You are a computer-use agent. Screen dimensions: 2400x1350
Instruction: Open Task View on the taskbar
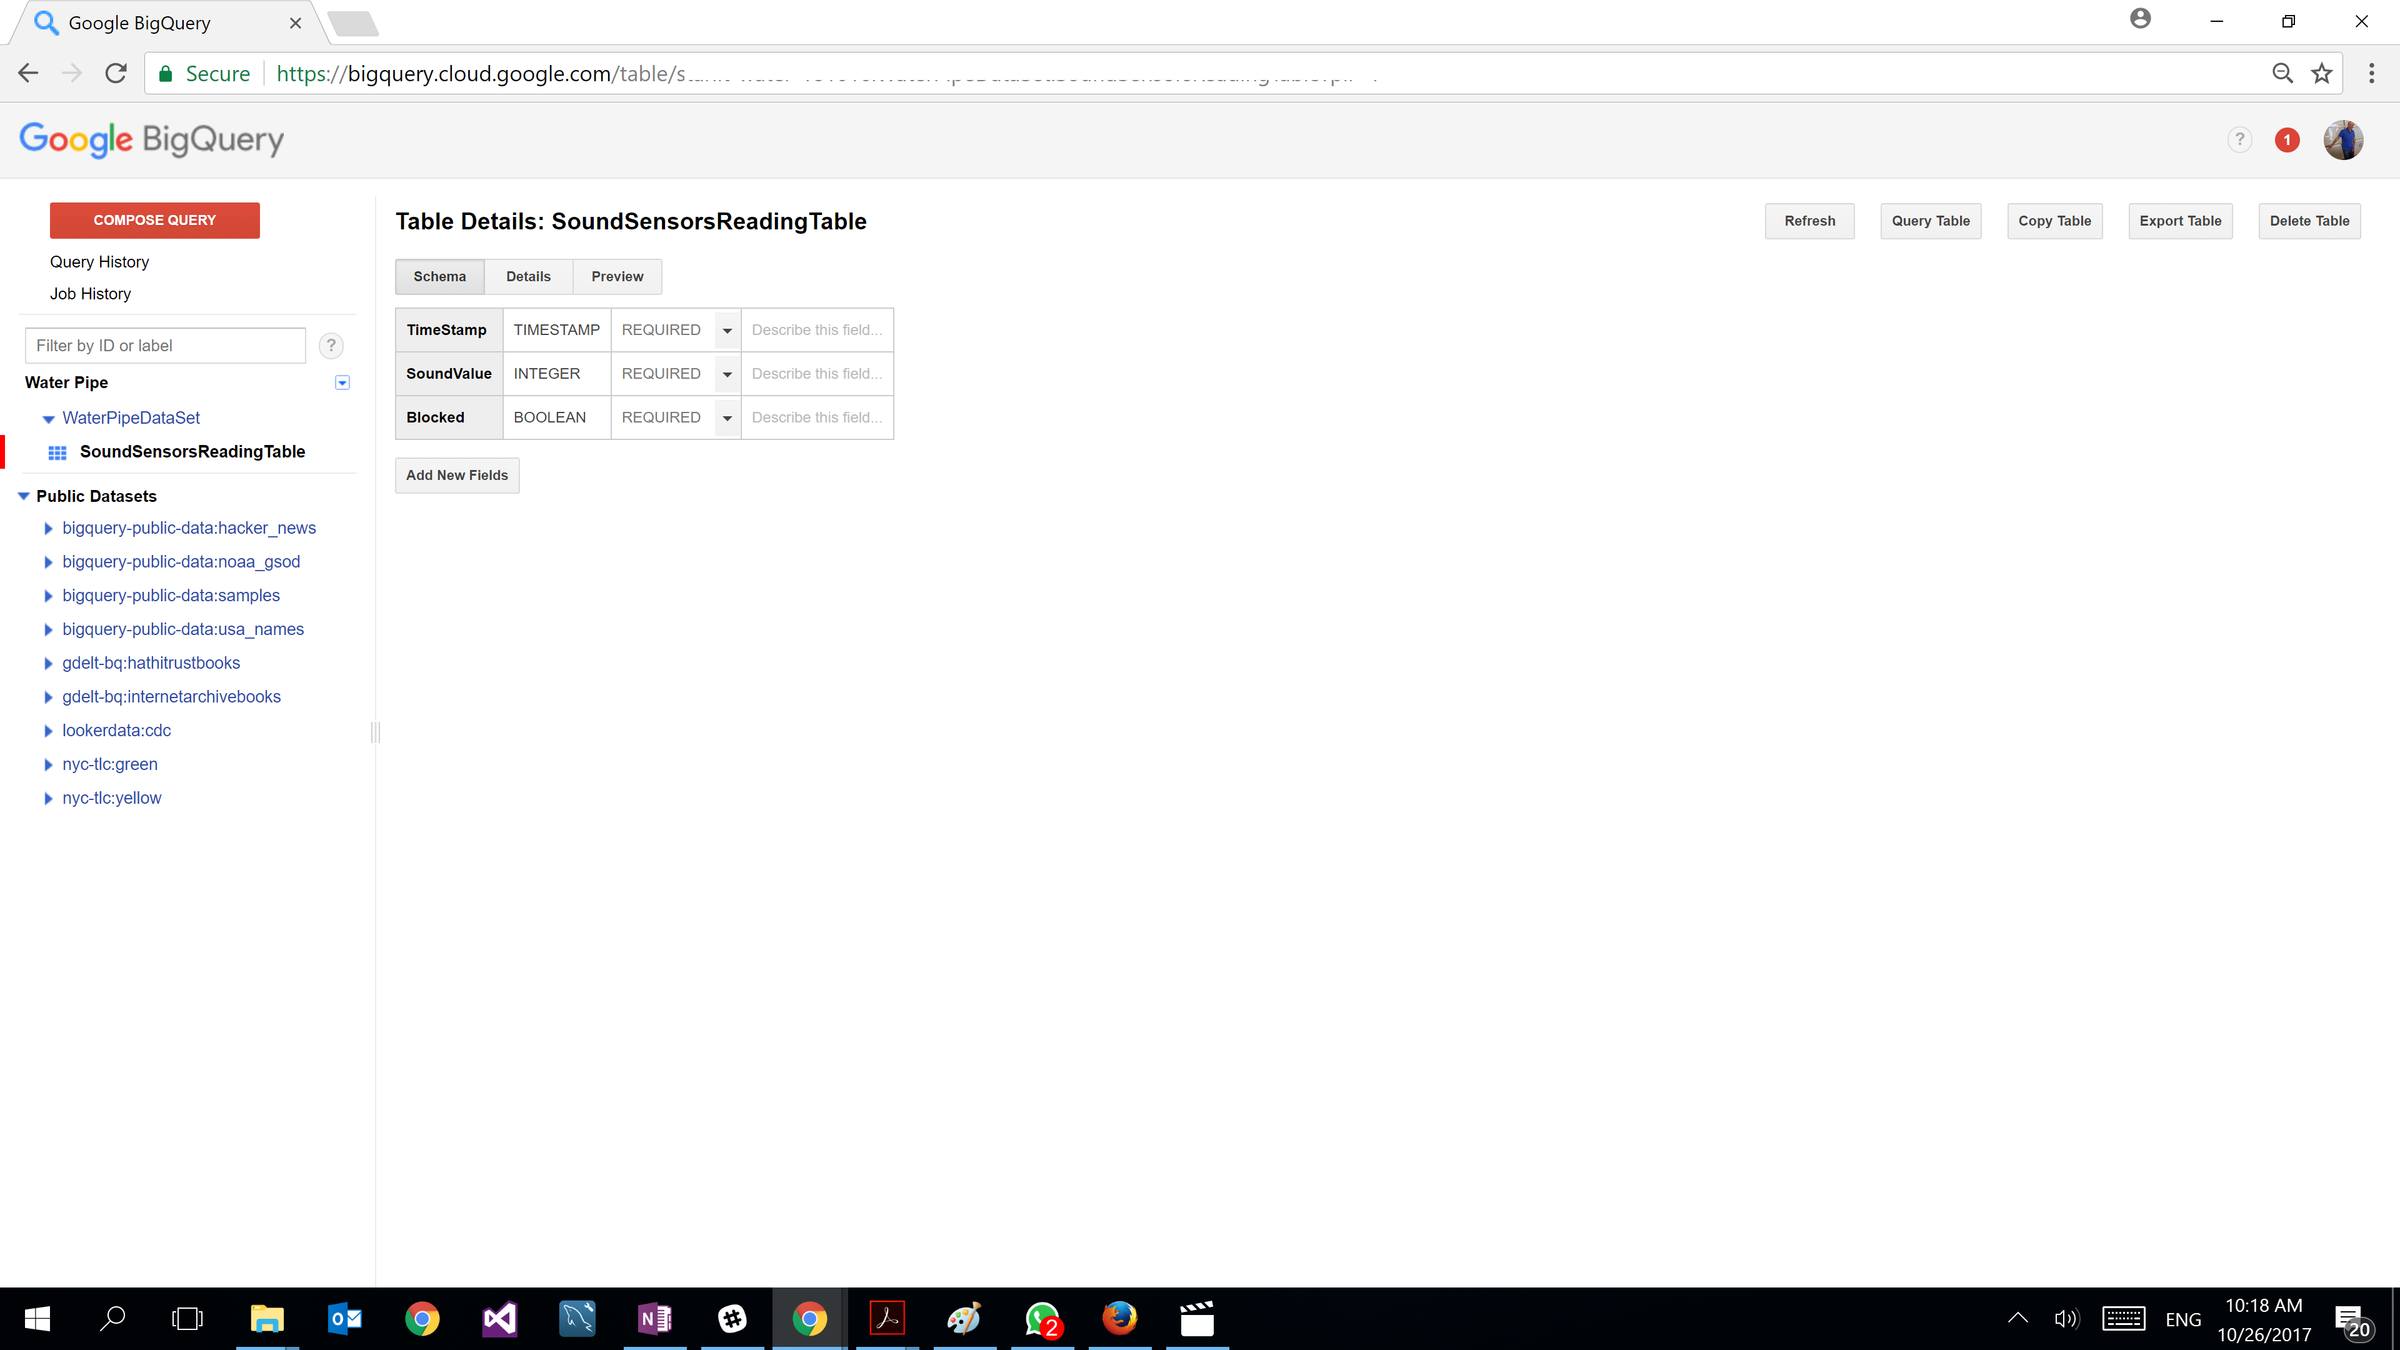187,1319
